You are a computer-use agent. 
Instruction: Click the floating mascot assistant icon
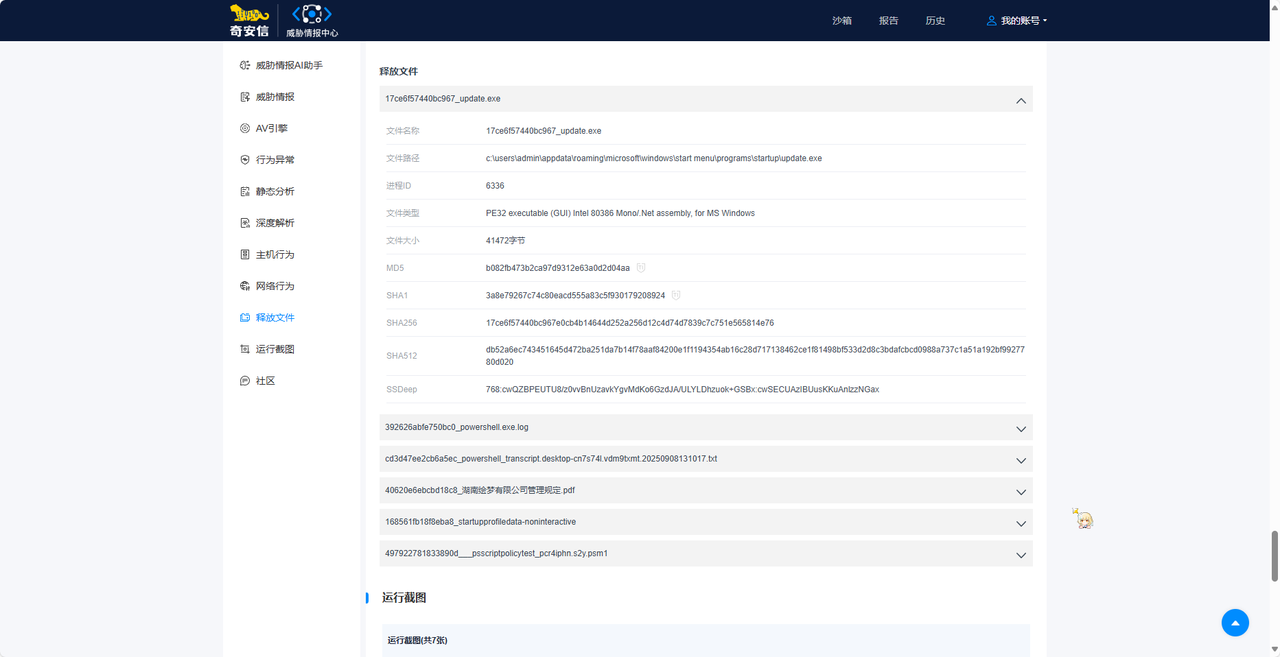click(x=1083, y=518)
